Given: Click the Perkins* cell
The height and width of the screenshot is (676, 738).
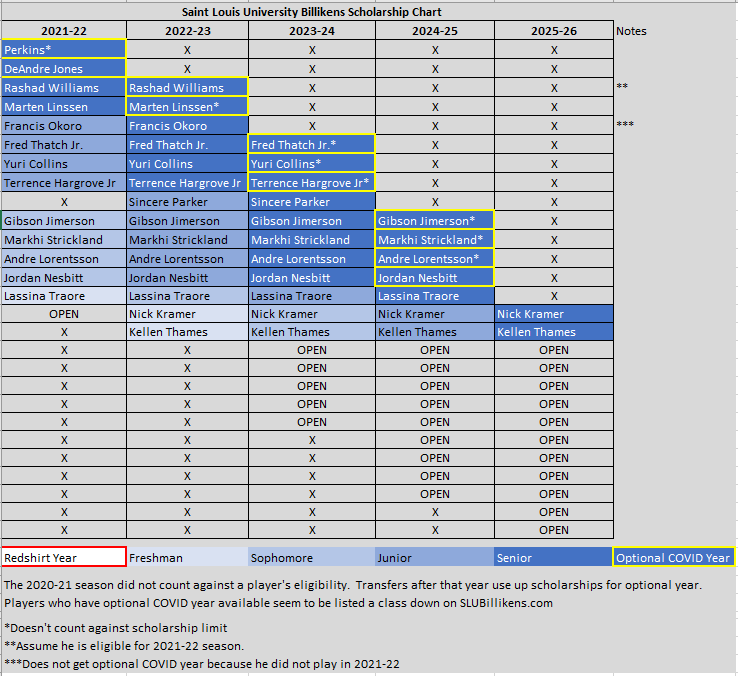Looking at the screenshot, I should (63, 50).
